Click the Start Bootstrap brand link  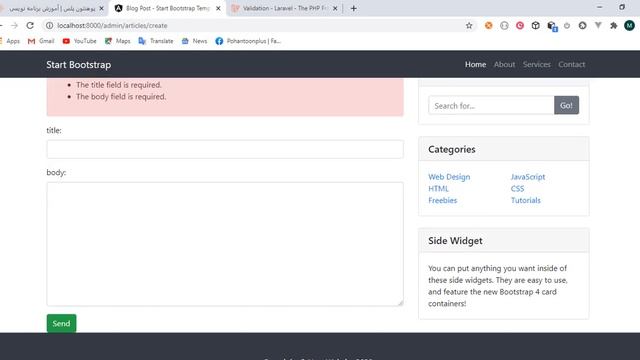[78, 64]
